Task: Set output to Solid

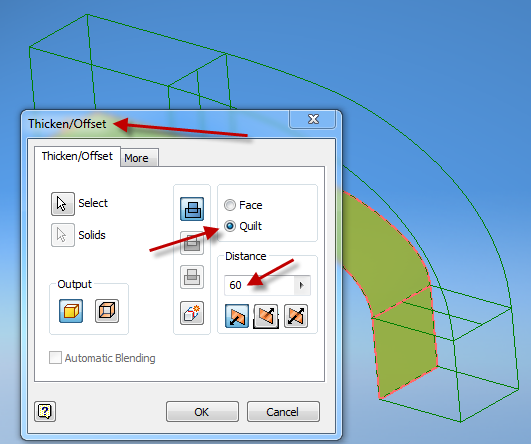Action: pos(71,311)
